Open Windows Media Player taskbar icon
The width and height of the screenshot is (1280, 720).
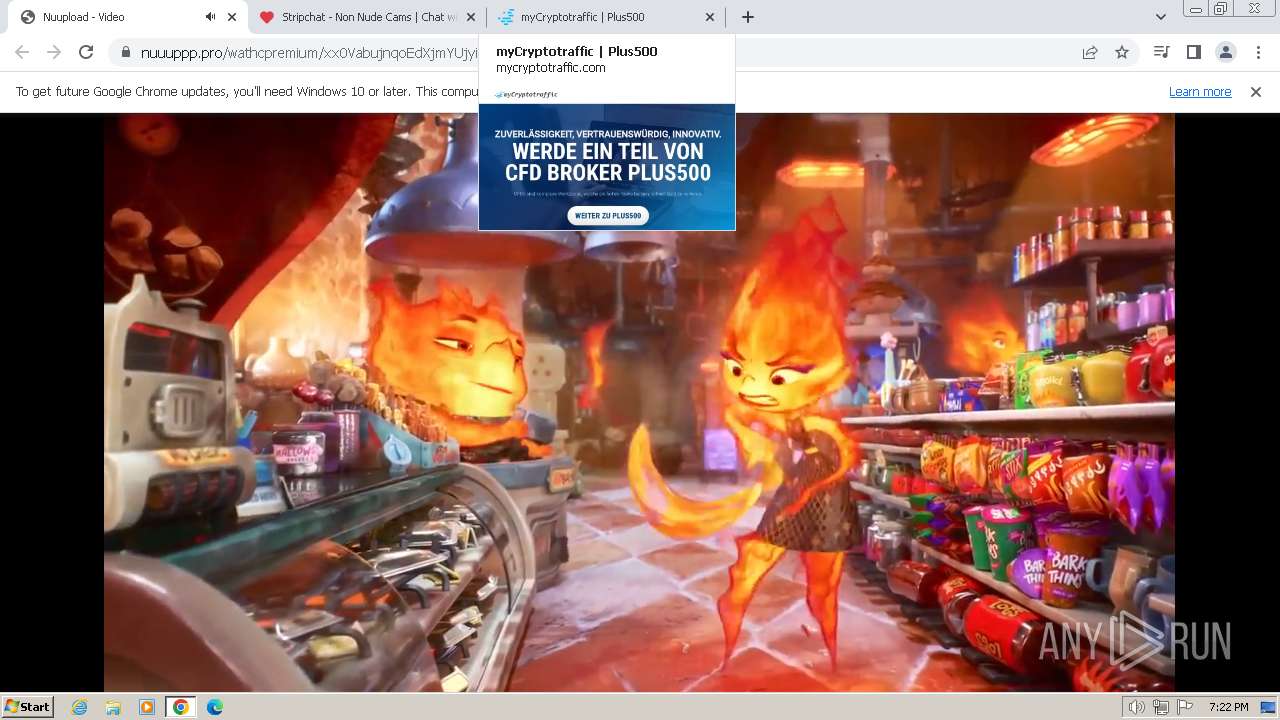click(x=147, y=707)
